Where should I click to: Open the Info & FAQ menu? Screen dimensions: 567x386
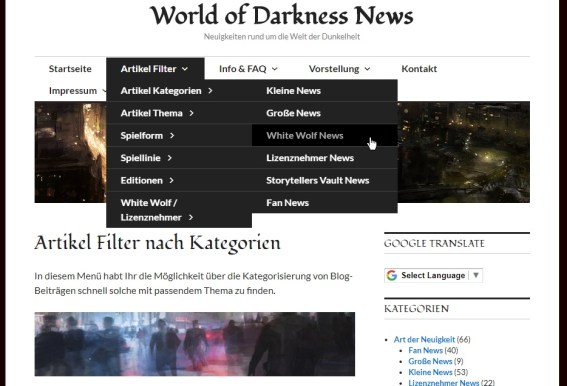tap(243, 69)
